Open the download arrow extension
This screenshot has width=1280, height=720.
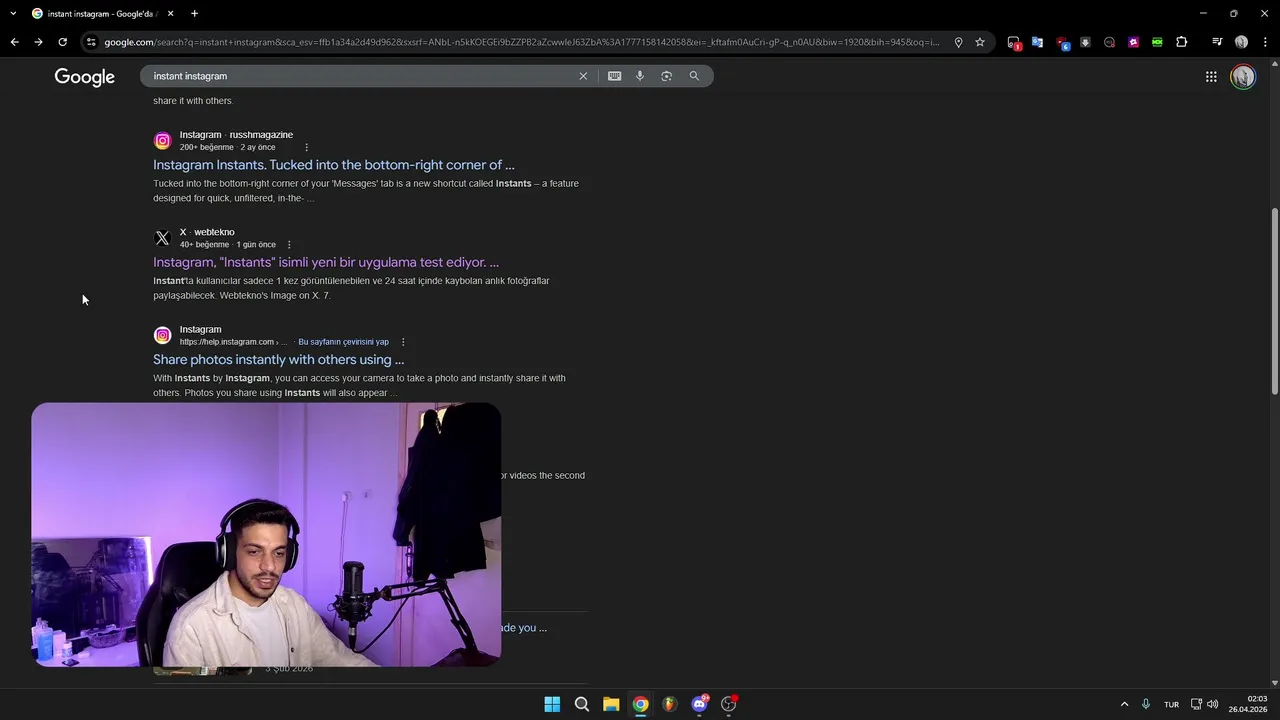pos(1085,42)
